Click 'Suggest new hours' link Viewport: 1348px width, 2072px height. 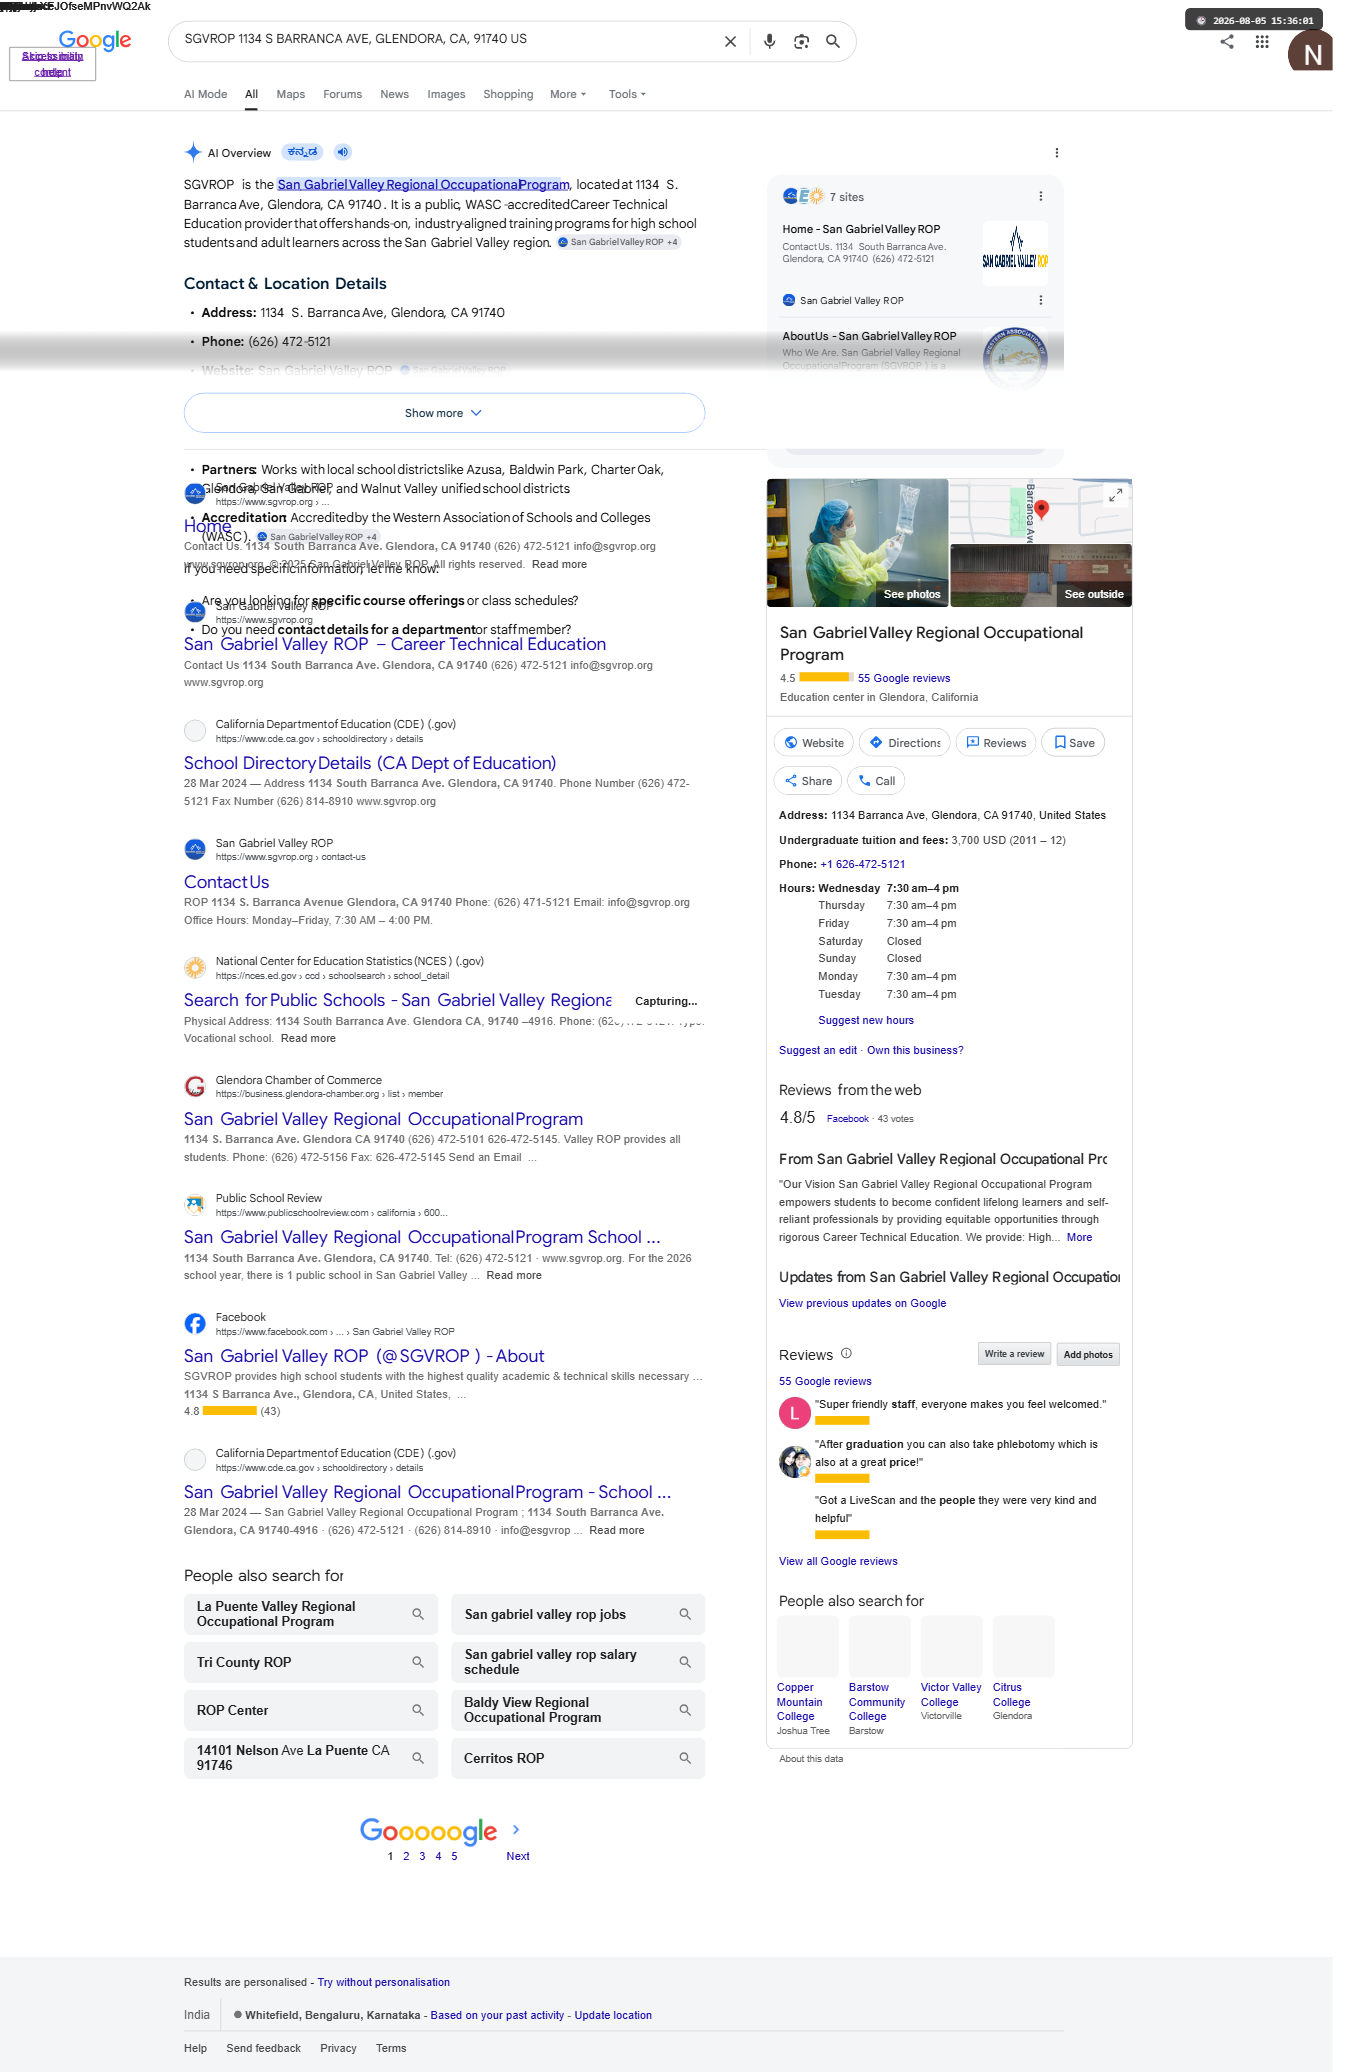(x=866, y=1020)
